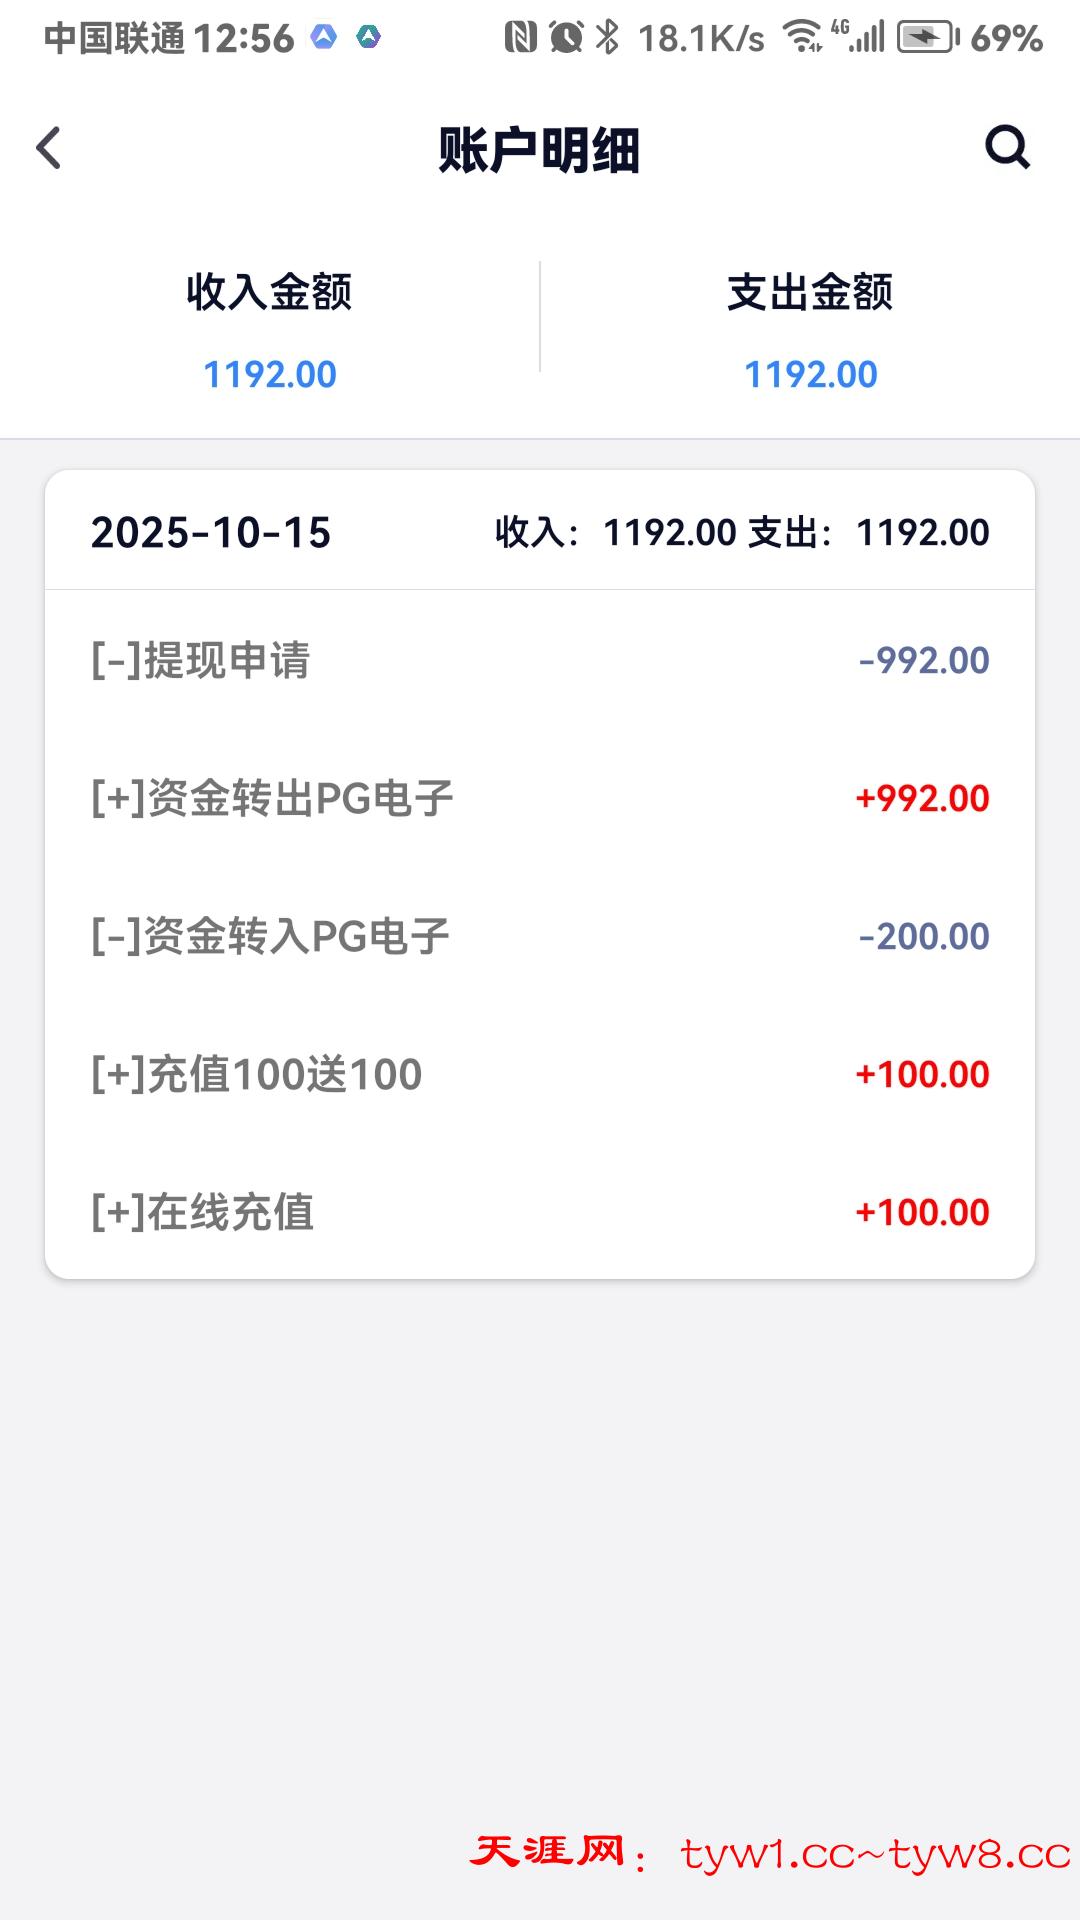Tap the 2025-10-15 date header
Viewport: 1080px width, 1920px height.
coord(211,532)
